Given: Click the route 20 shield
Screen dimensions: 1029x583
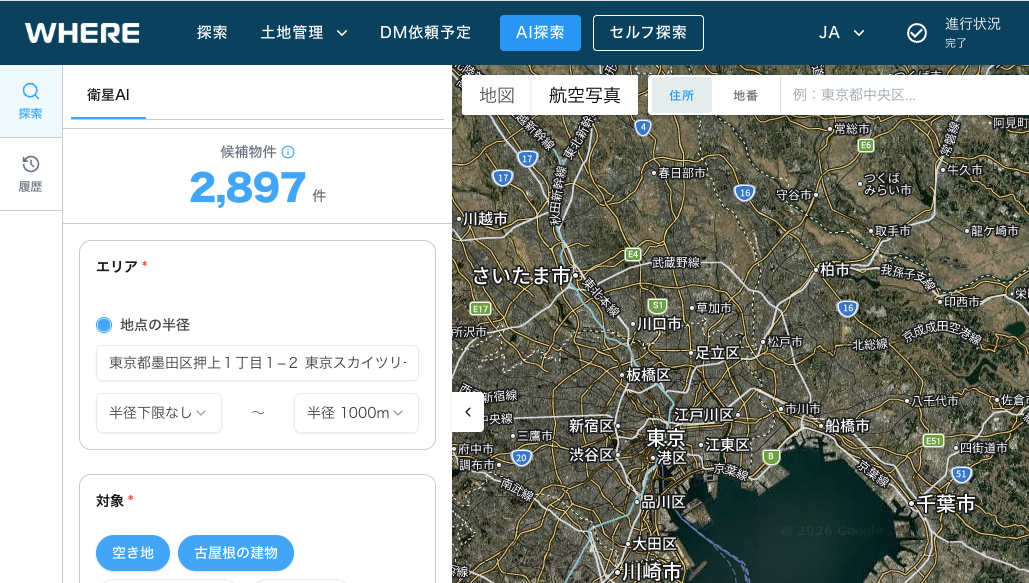Looking at the screenshot, I should coord(521,458).
